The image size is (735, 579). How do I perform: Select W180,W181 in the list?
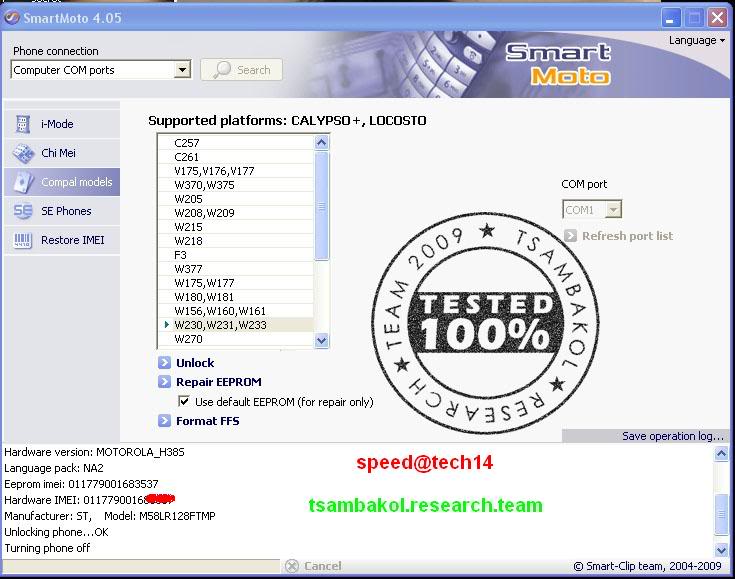(236, 297)
